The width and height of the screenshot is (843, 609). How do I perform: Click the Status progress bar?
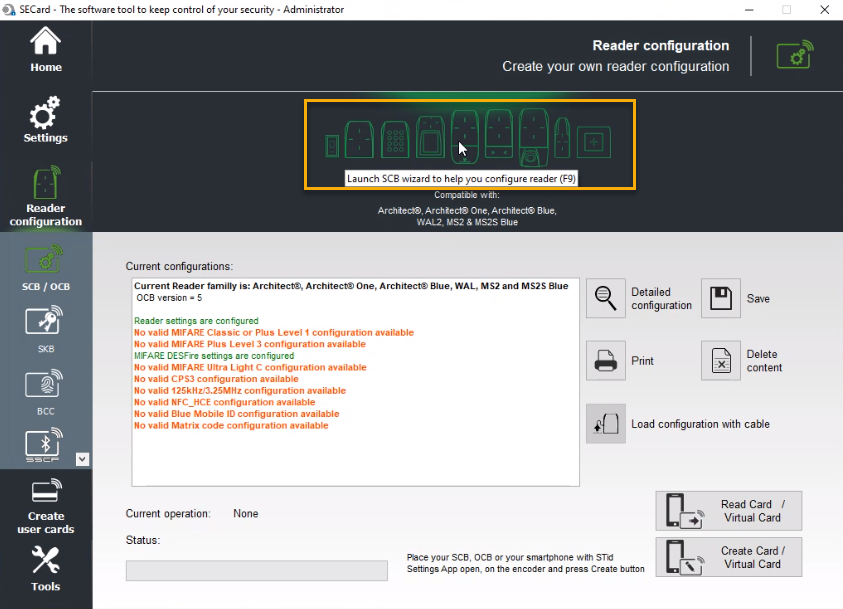tap(256, 571)
